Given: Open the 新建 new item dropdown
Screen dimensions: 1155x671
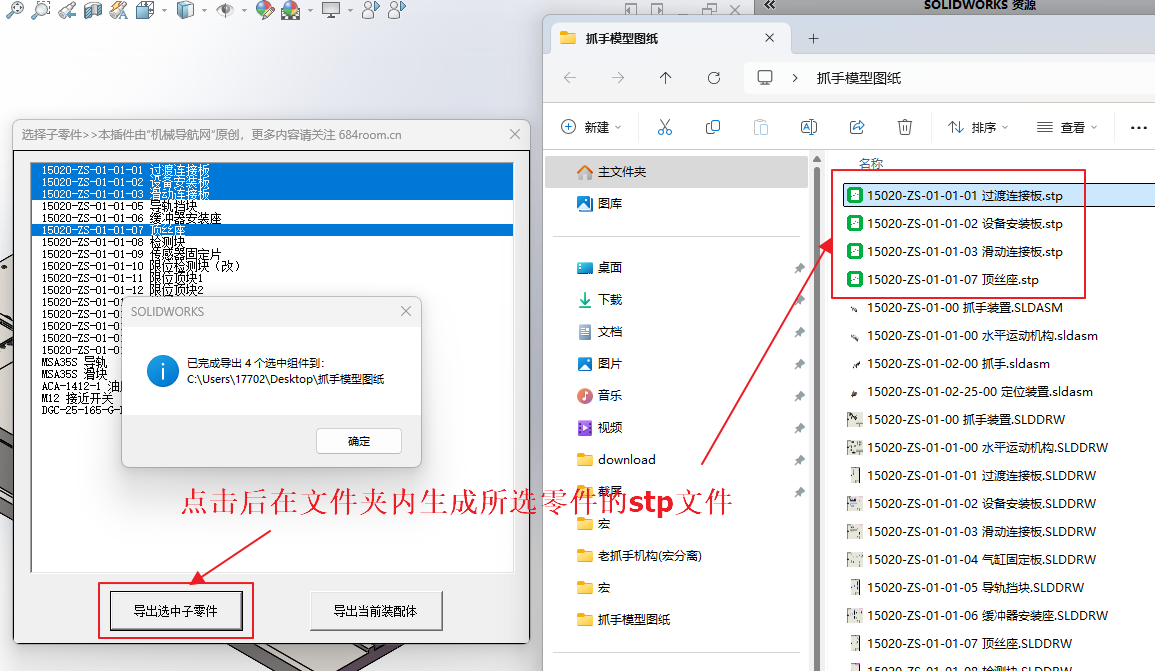Looking at the screenshot, I should (x=591, y=127).
